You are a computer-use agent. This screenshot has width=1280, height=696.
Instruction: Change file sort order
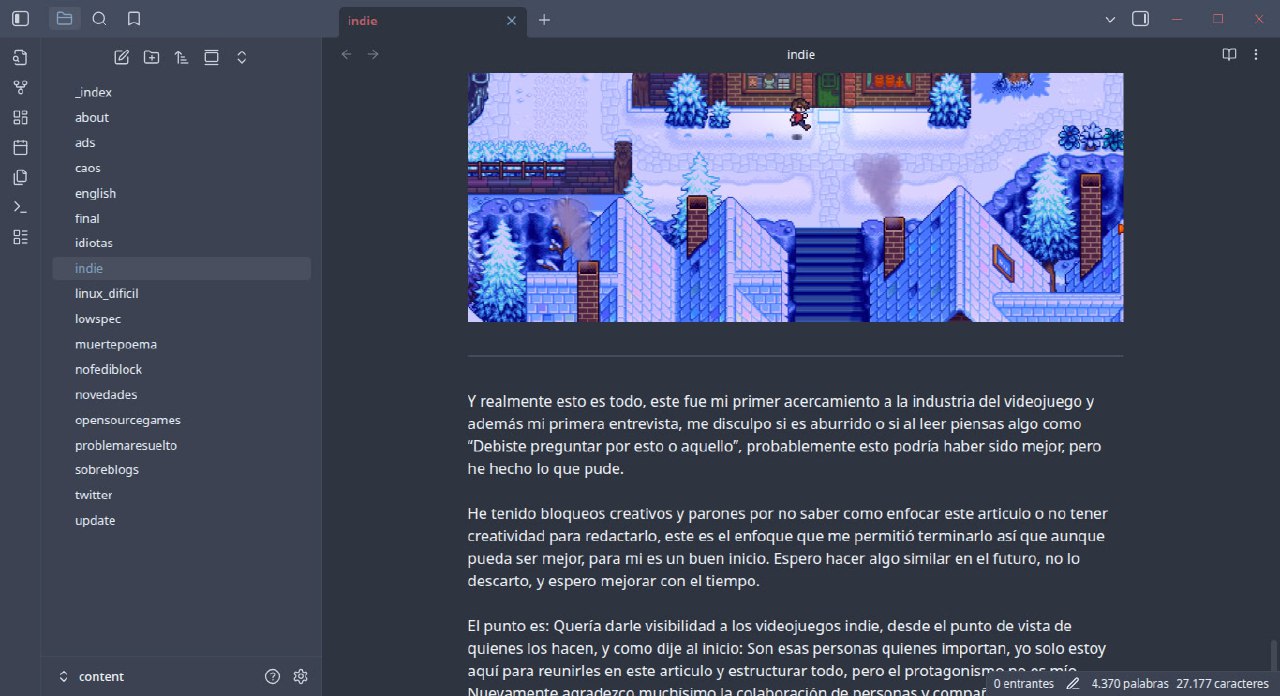pos(181,58)
